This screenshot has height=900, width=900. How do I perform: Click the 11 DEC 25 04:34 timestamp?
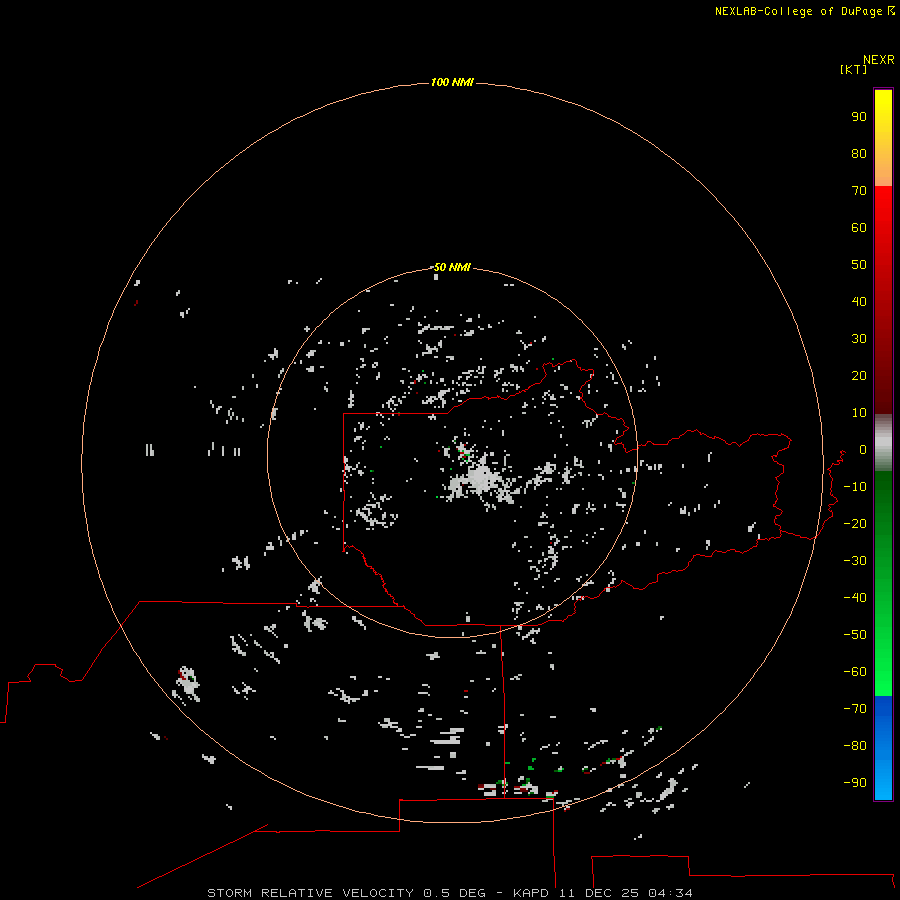pyautogui.click(x=626, y=893)
